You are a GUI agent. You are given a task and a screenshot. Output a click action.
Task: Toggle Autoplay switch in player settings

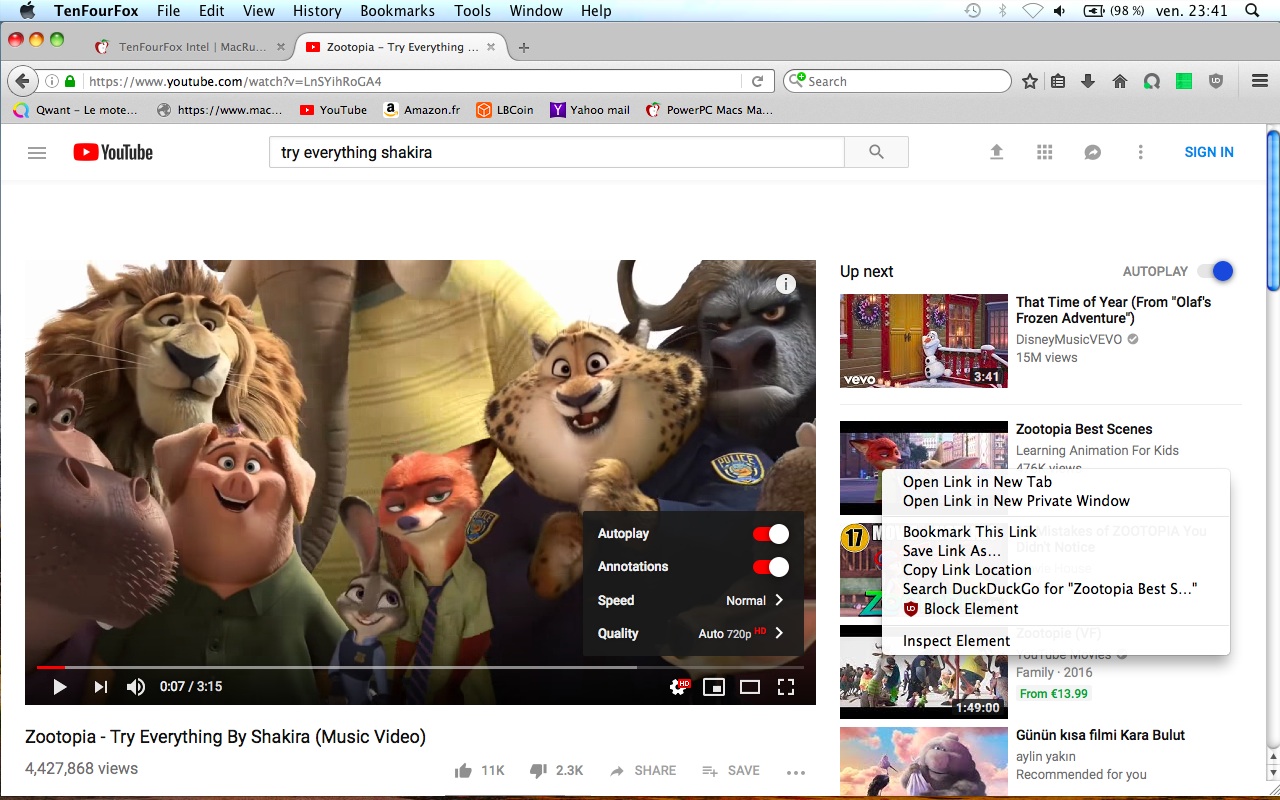click(771, 534)
